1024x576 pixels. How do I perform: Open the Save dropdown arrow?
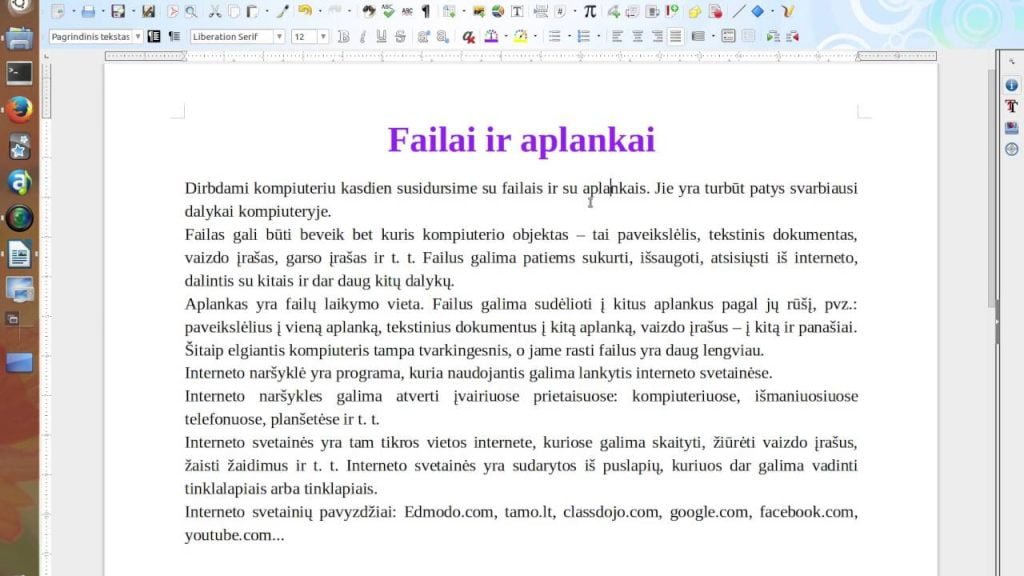point(133,11)
